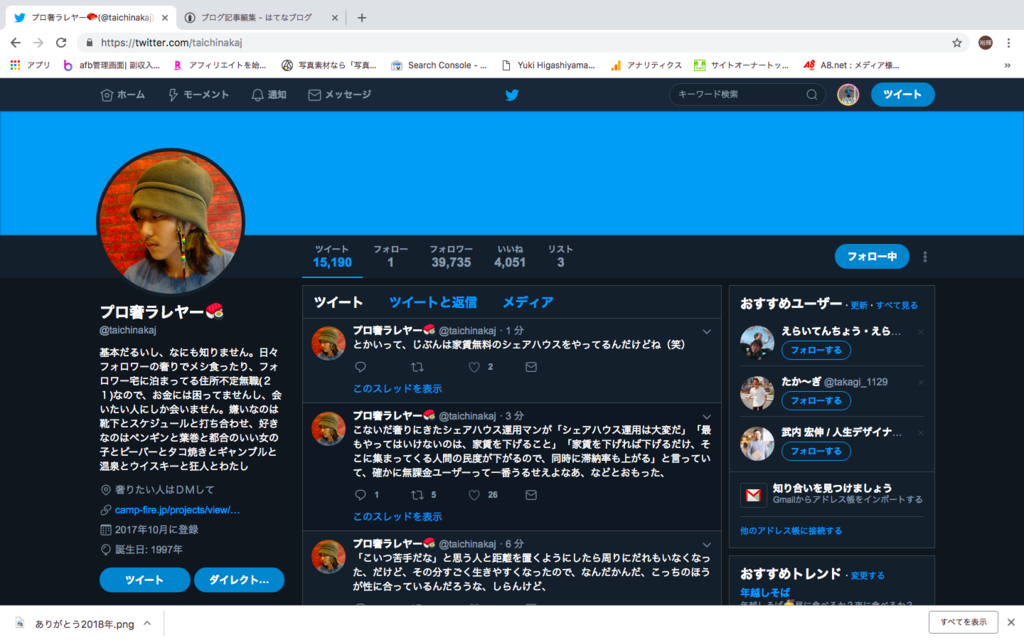Screen dimensions: 1024x640
Task: Open the Home (ホーム) nav item
Action: [x=123, y=95]
